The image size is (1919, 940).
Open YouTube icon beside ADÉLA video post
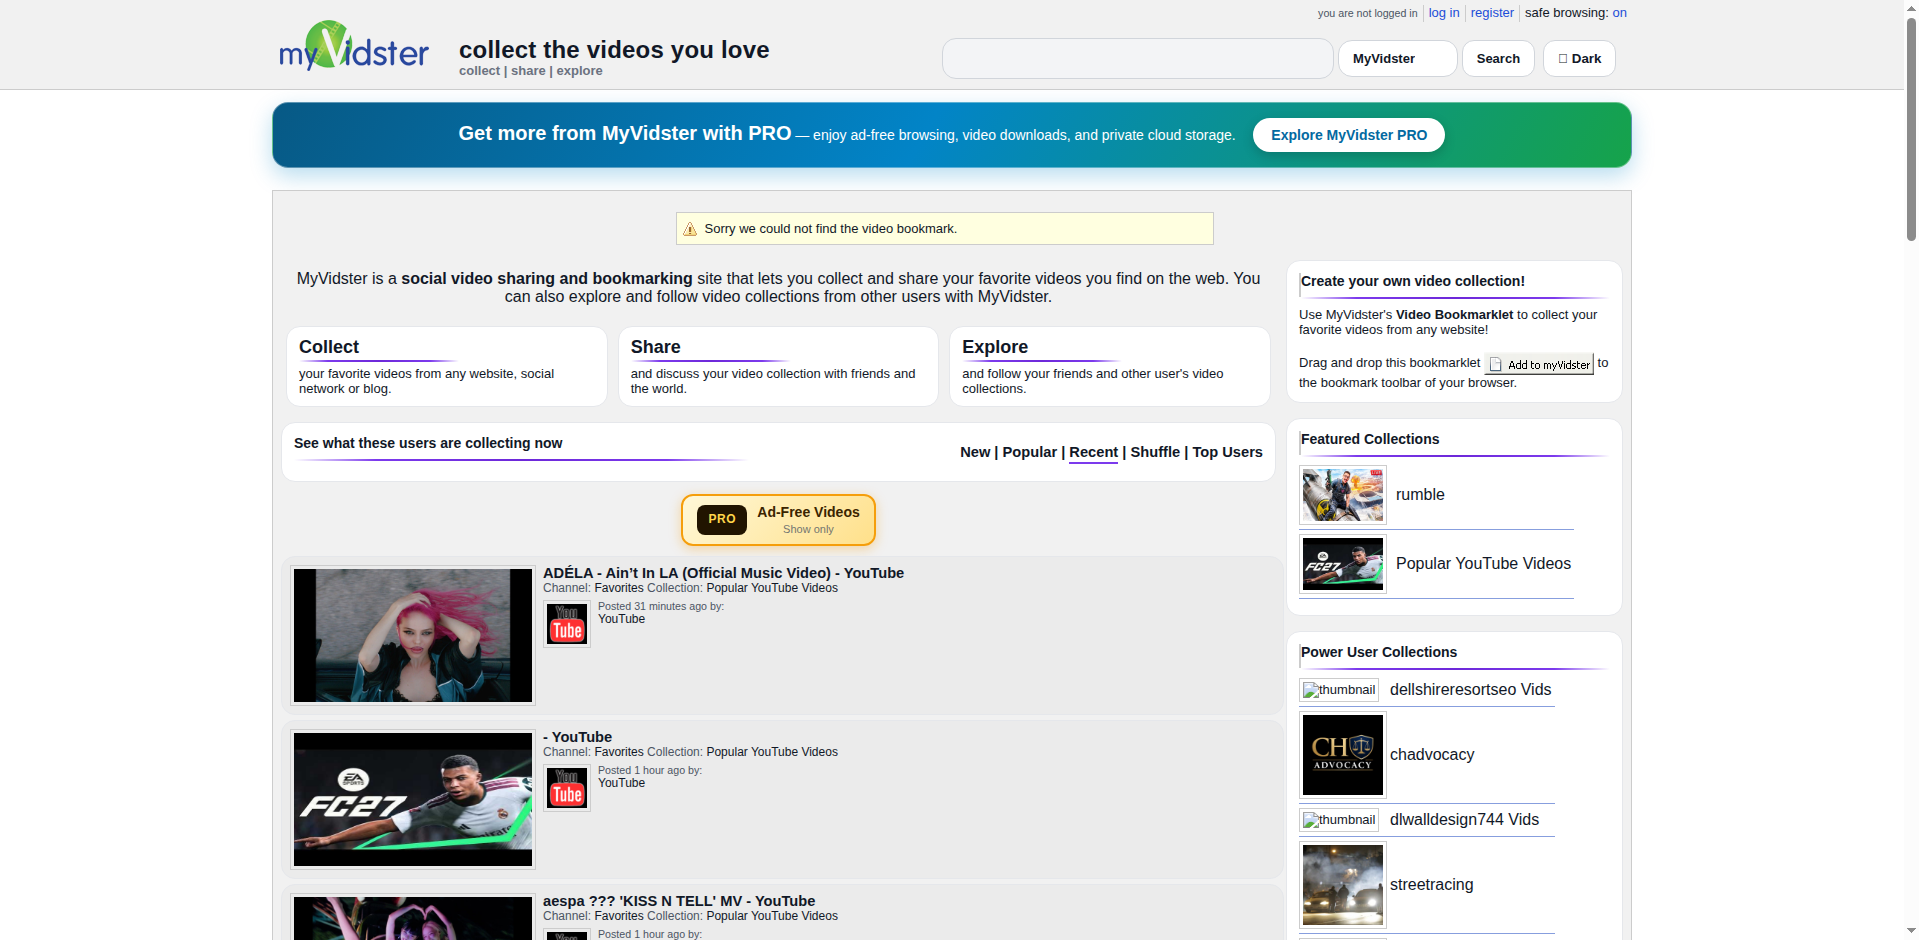(567, 624)
